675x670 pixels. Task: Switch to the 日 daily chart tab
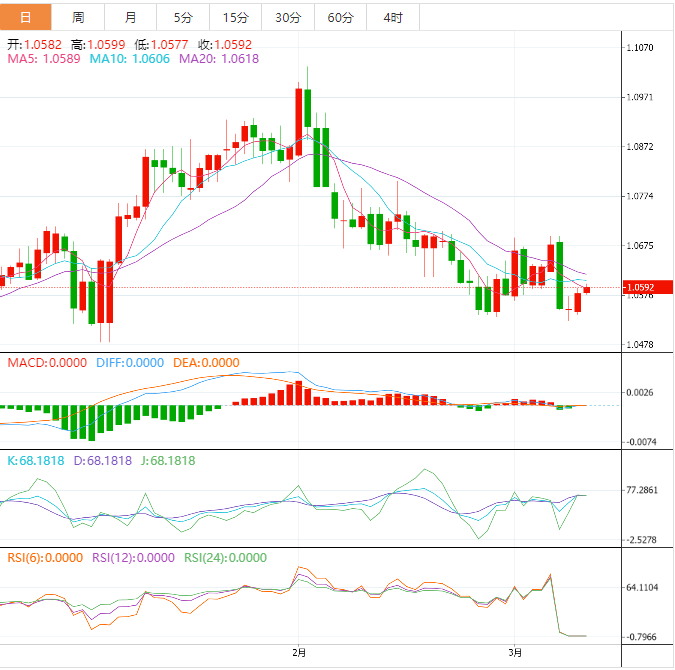(x=25, y=17)
